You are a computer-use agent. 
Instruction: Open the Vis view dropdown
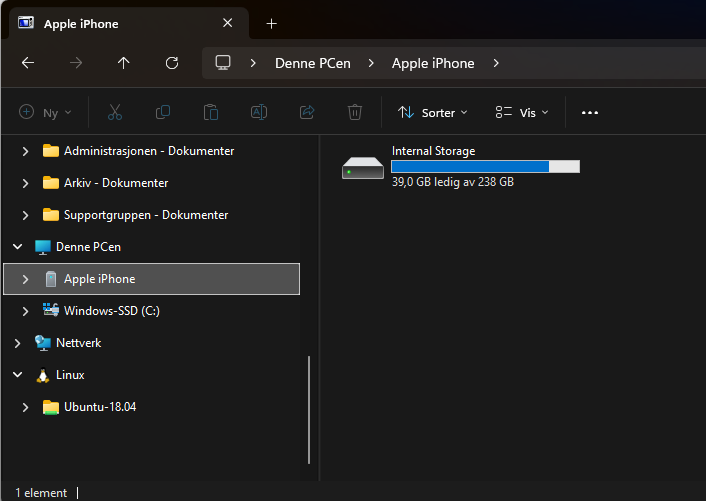point(522,113)
